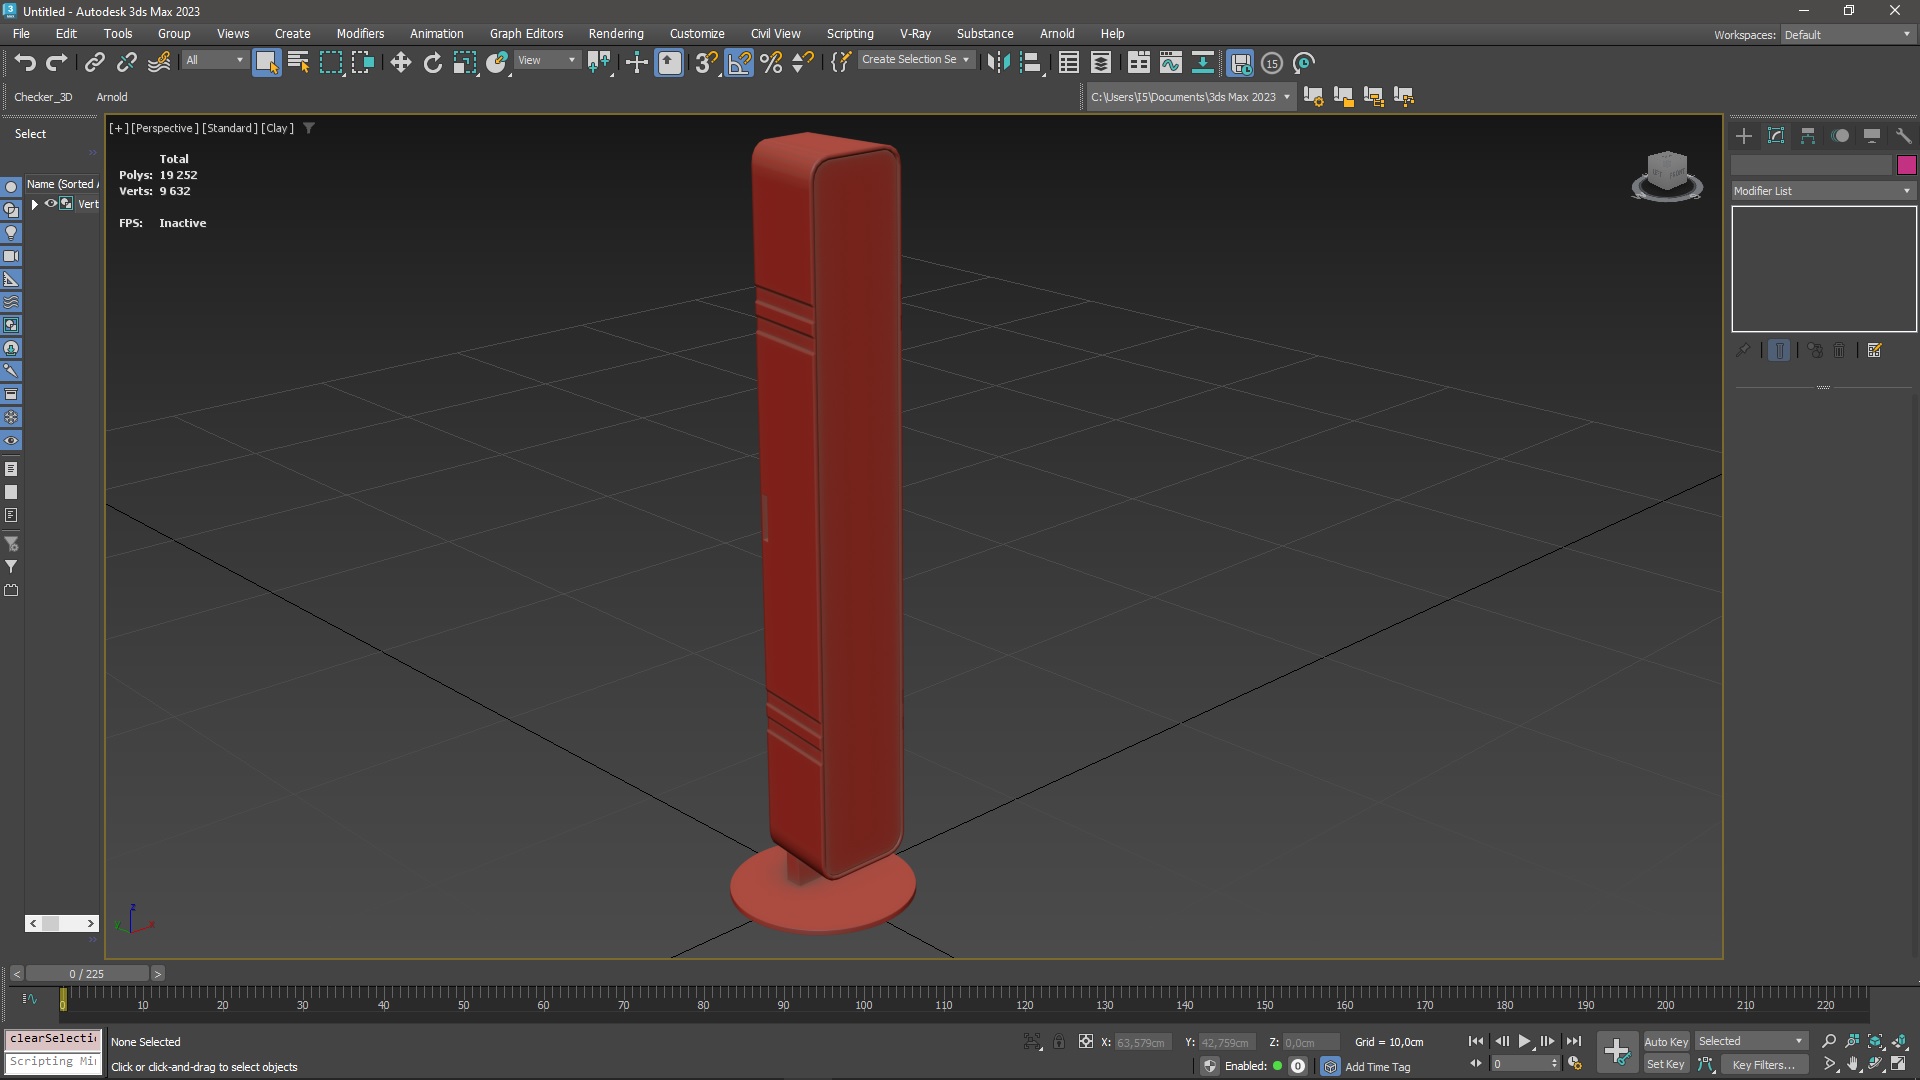Open the Rendering menu
Screen dimensions: 1920x1080
coord(615,34)
